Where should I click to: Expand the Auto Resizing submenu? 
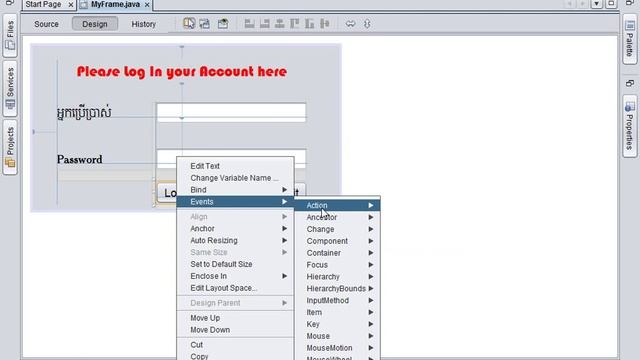pyautogui.click(x=235, y=240)
